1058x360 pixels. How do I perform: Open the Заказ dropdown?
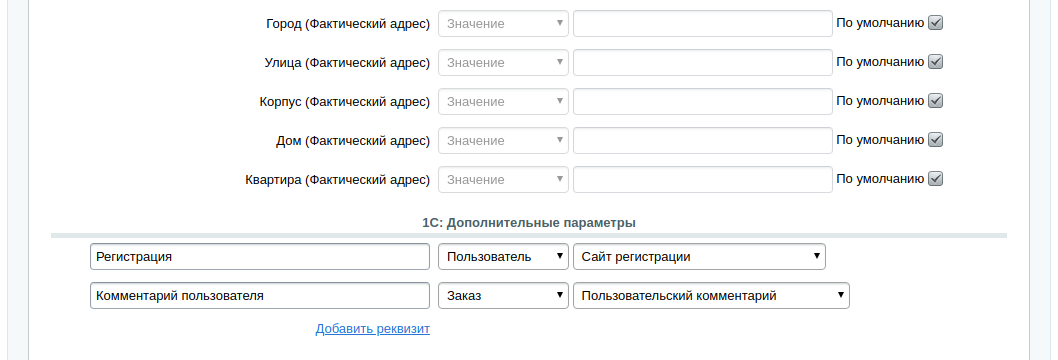pos(503,296)
